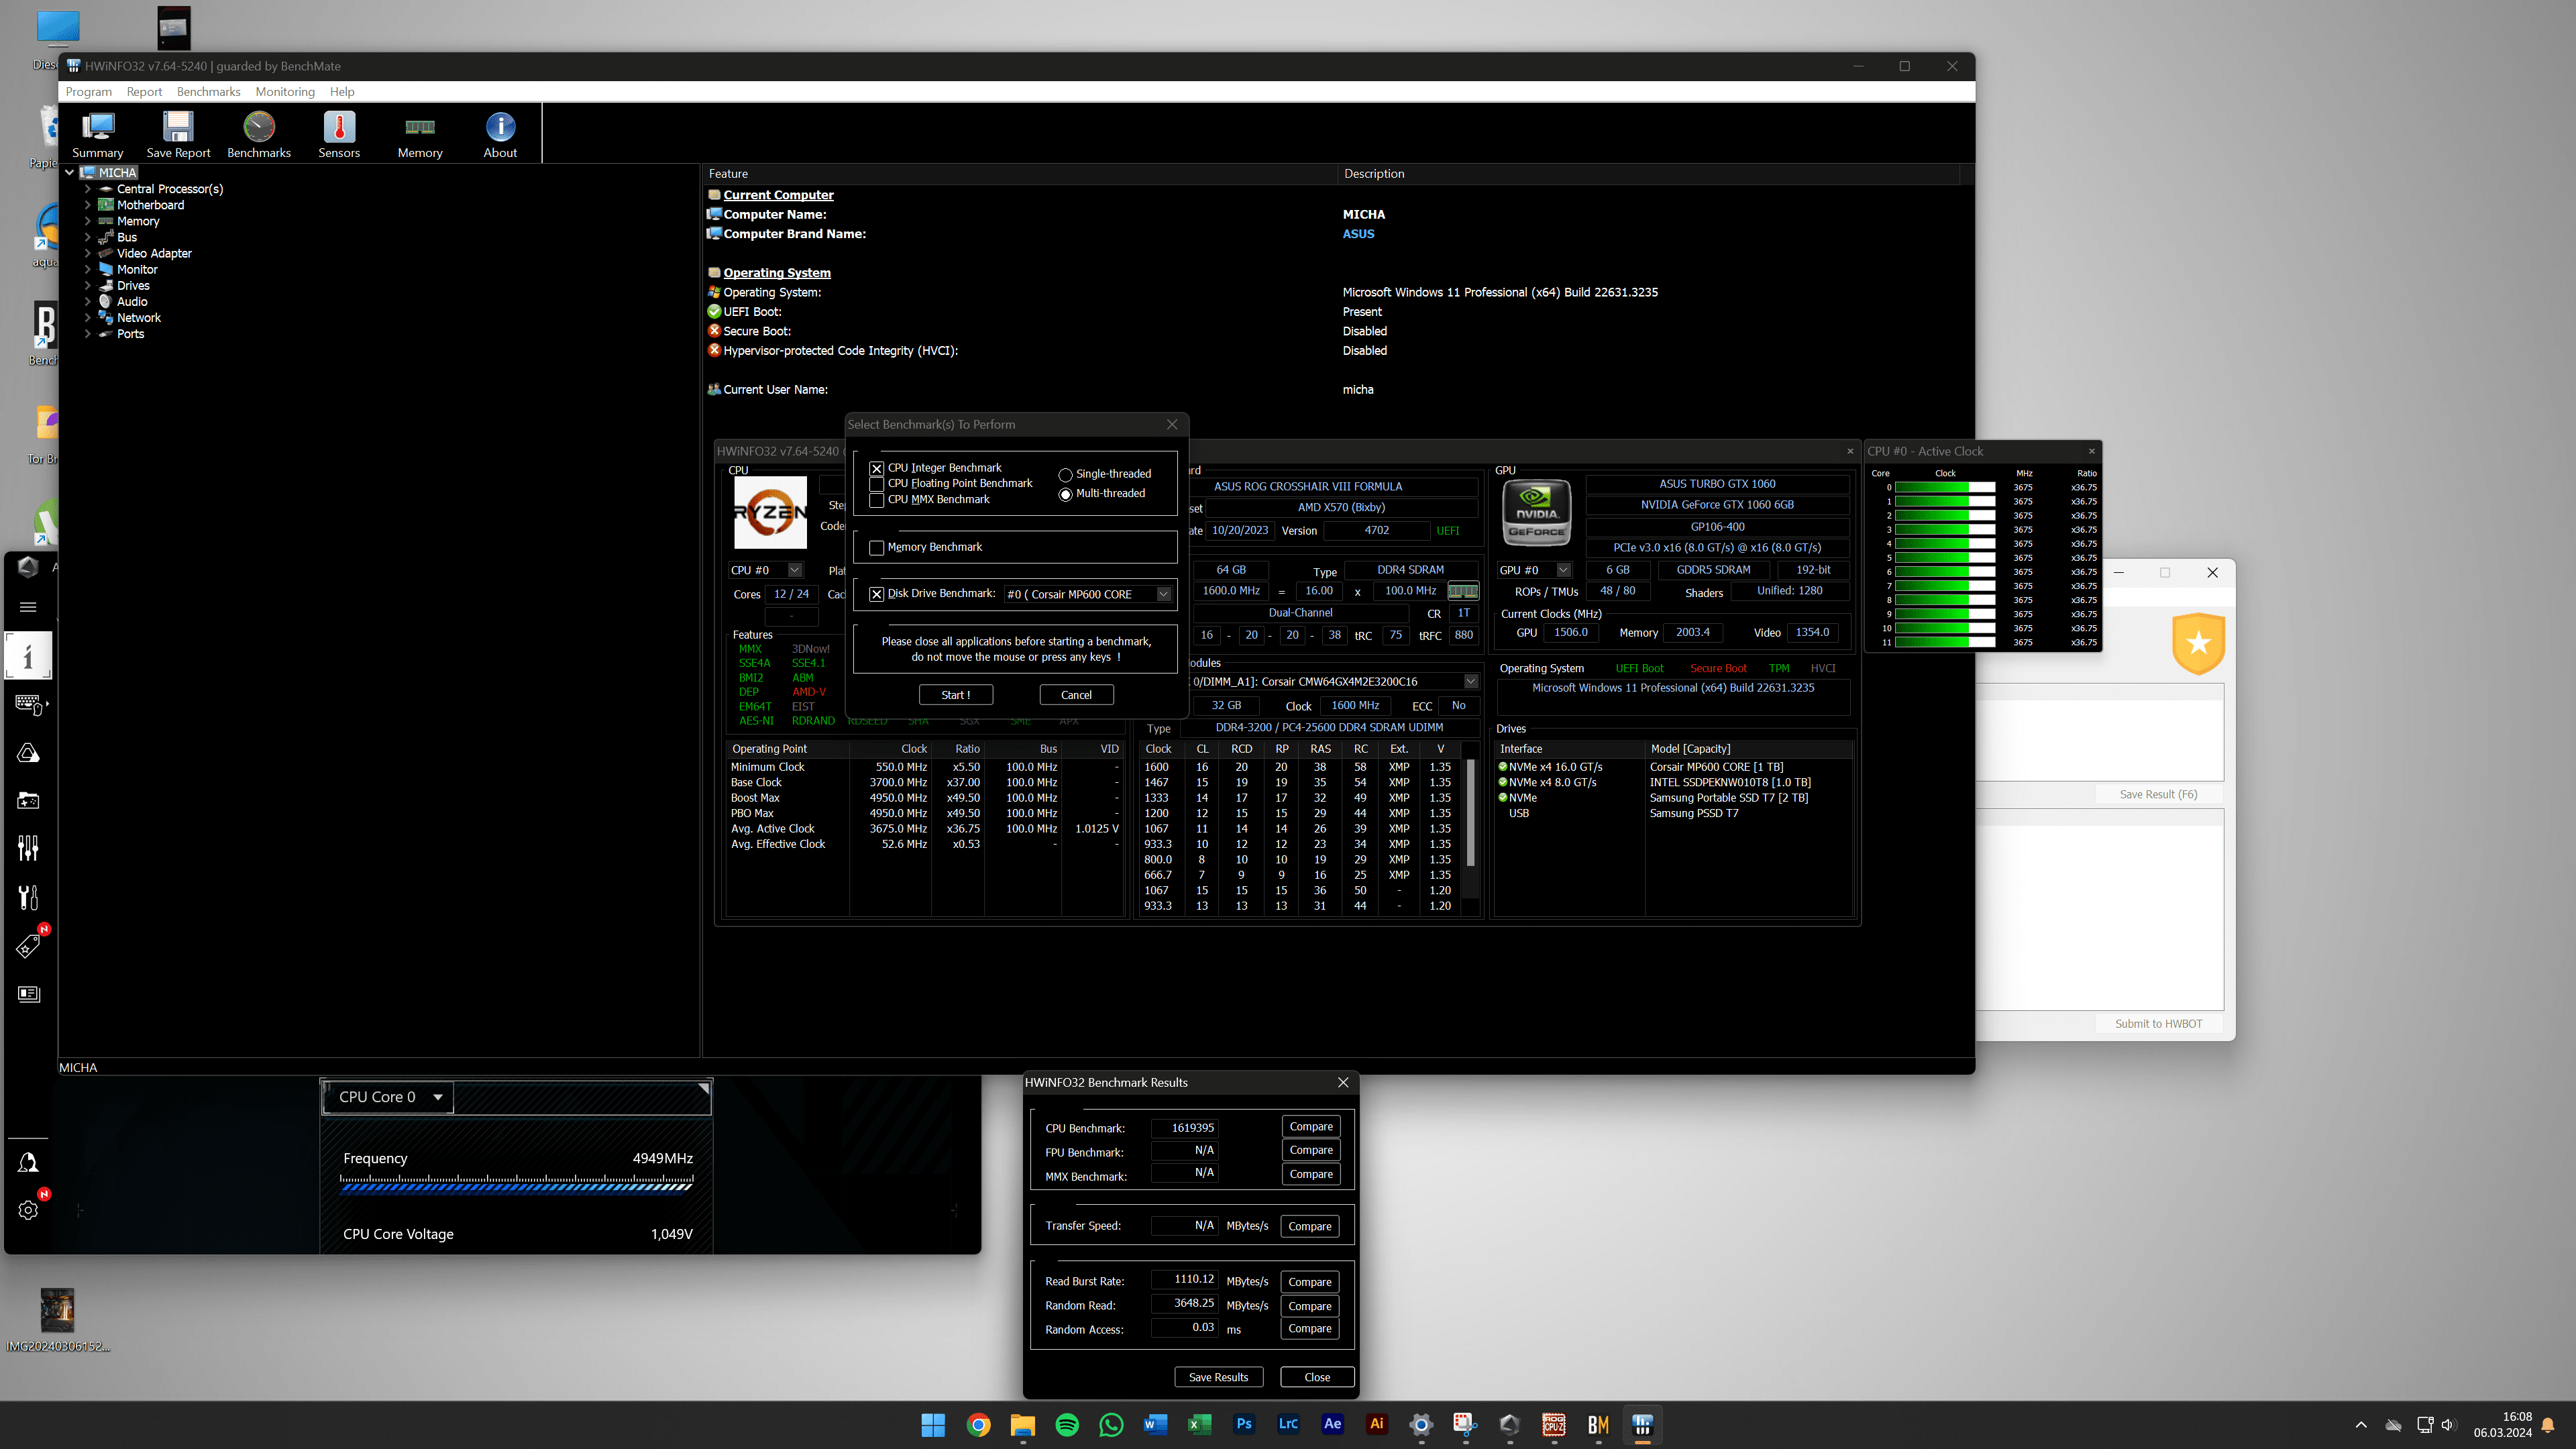Select the info icon in Armoury Crate sidebar
This screenshot has width=2576, height=1449.
(28, 656)
